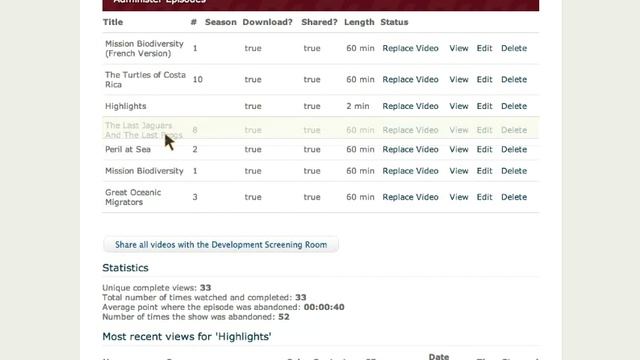This screenshot has height=360, width=640.
Task: Click 'Number of times the show was abandoned' line
Action: click(x=196, y=317)
